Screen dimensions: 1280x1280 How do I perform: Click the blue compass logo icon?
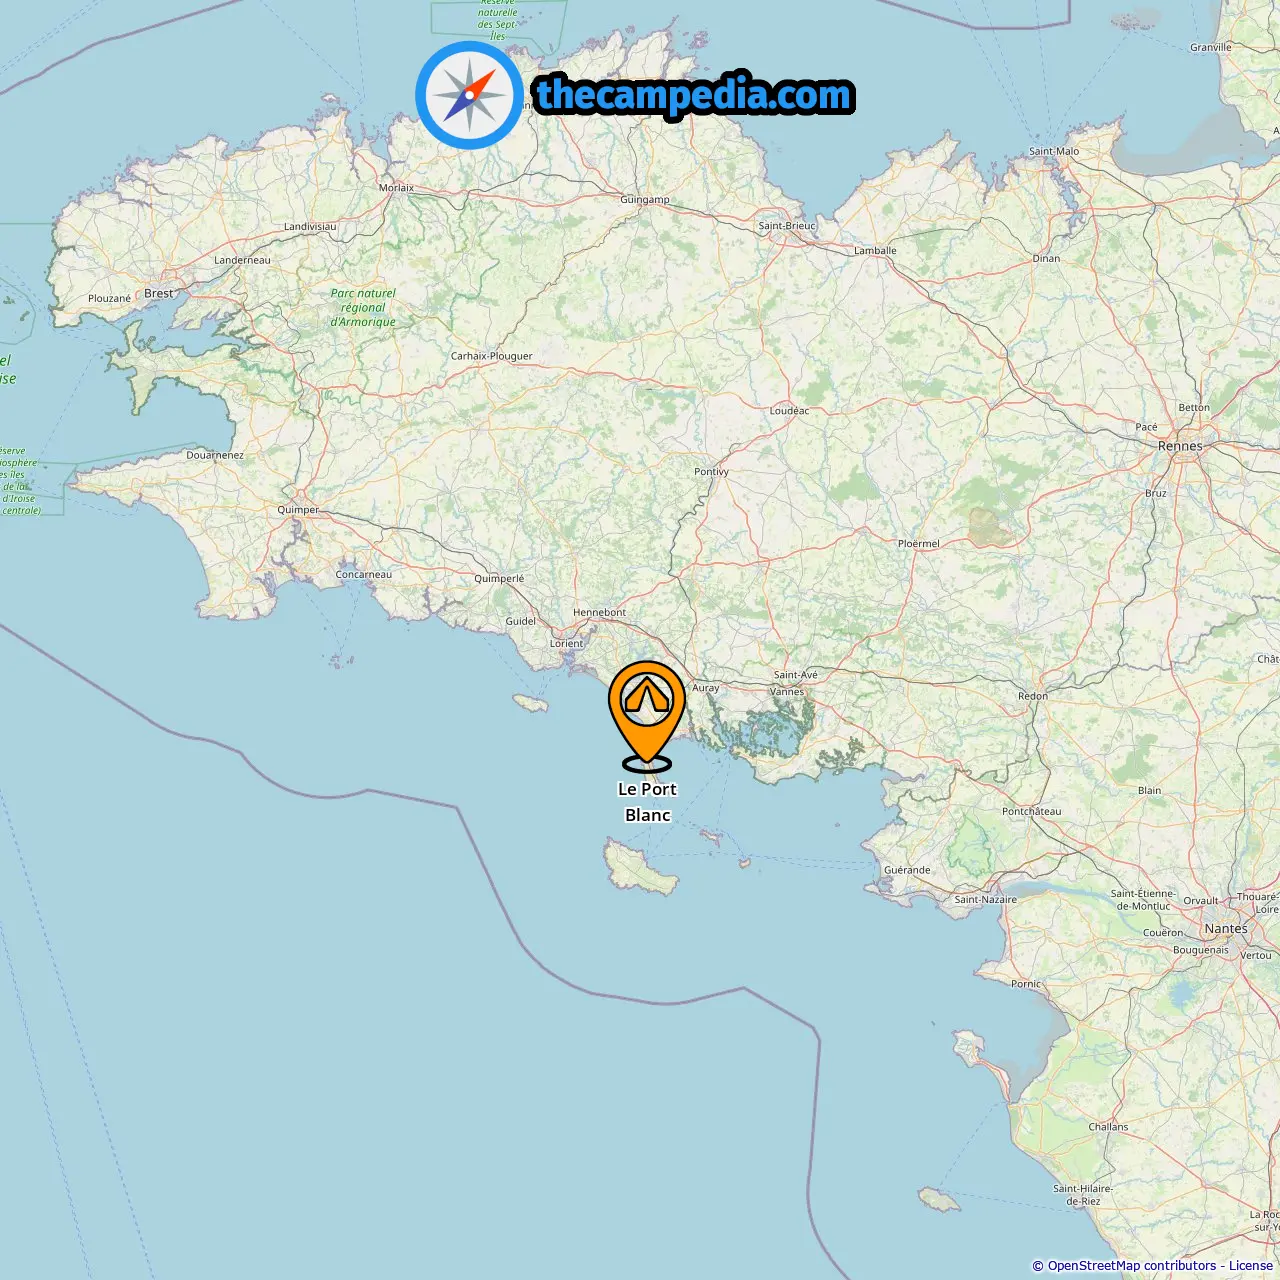coord(469,95)
